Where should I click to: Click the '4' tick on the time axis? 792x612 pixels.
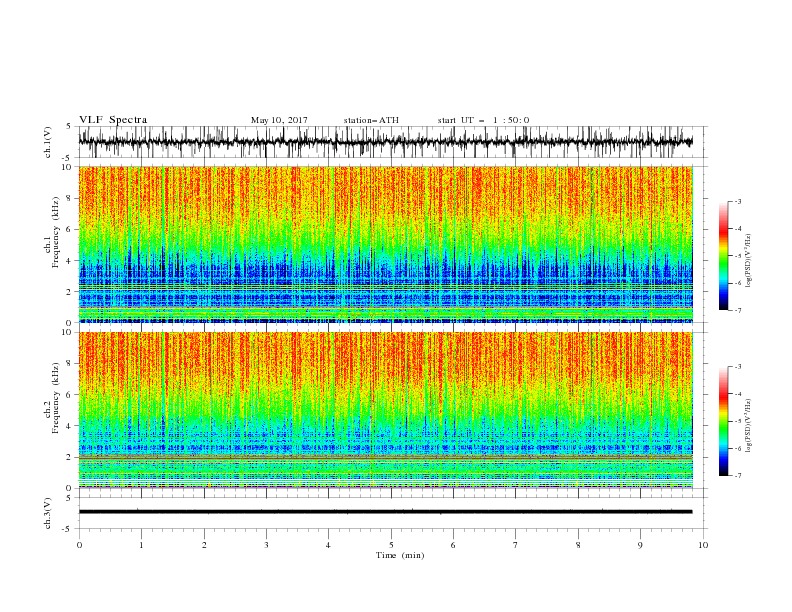(328, 545)
